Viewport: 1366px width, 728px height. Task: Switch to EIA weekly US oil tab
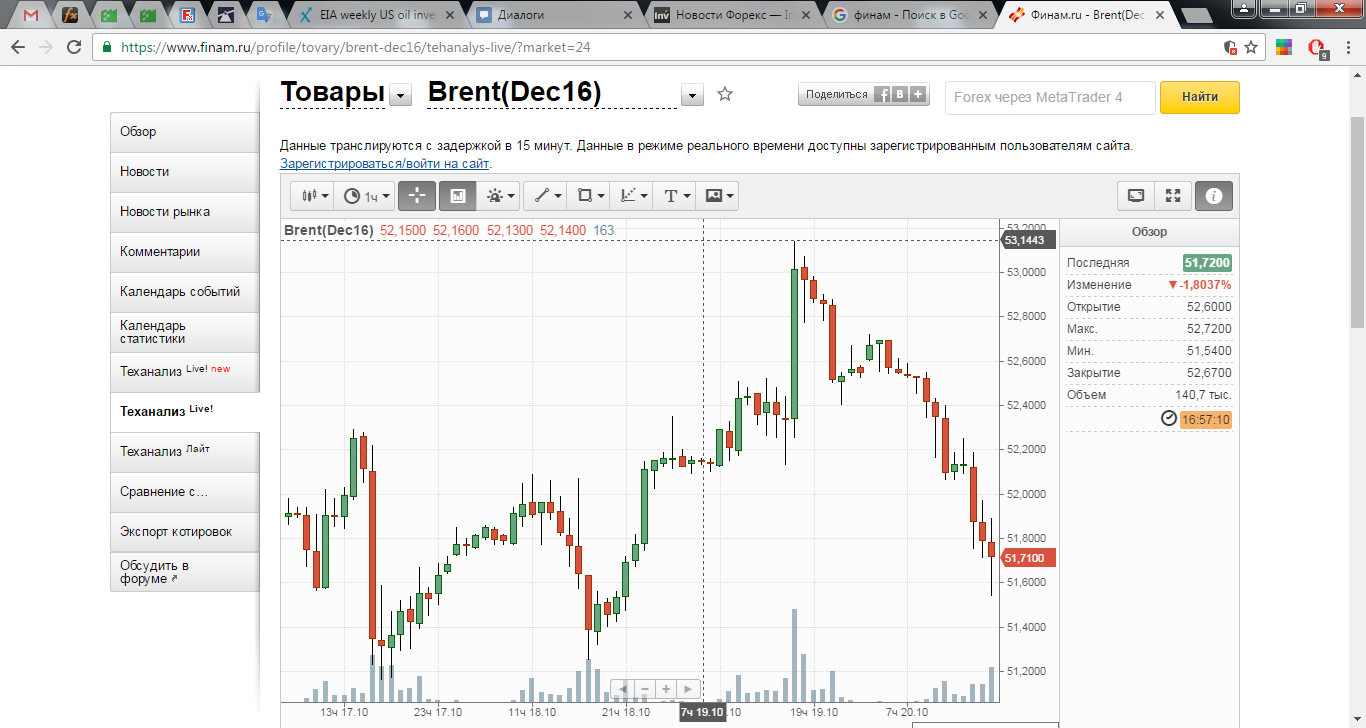point(378,15)
